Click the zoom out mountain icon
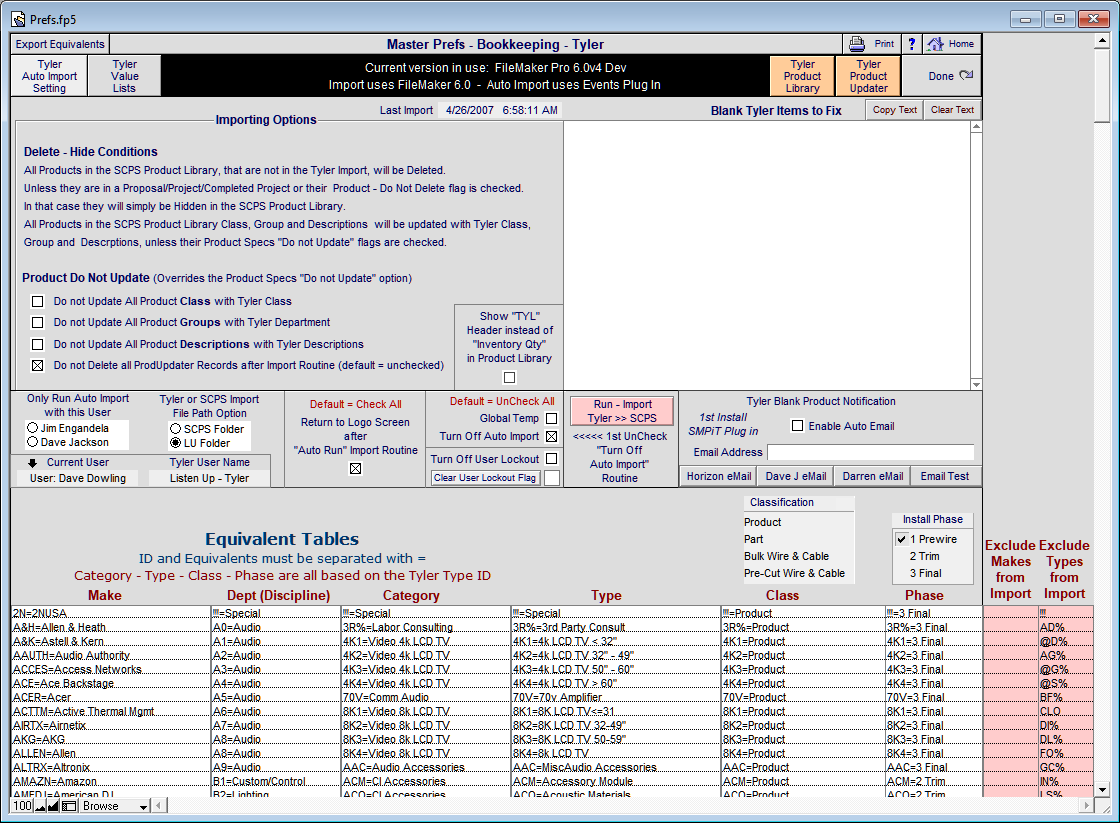This screenshot has height=823, width=1120. coord(41,806)
